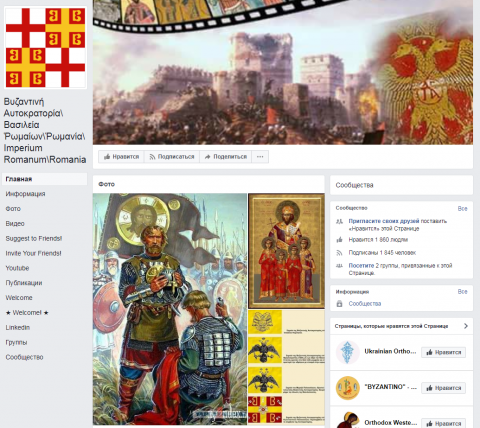Click the Сообщества link under Информация

[365, 304]
